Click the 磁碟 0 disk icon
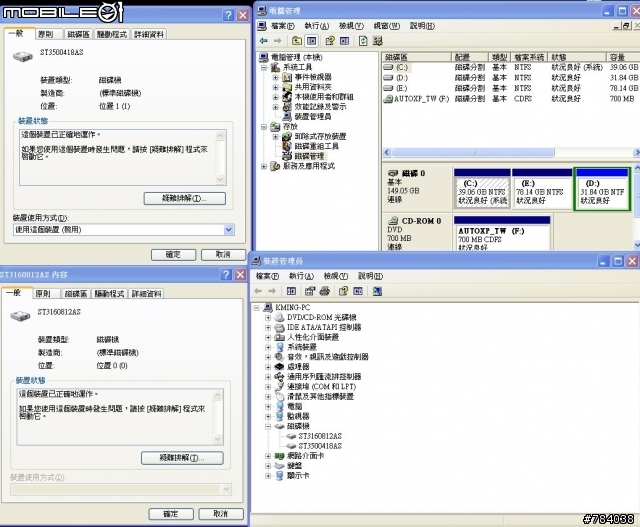 [x=393, y=173]
